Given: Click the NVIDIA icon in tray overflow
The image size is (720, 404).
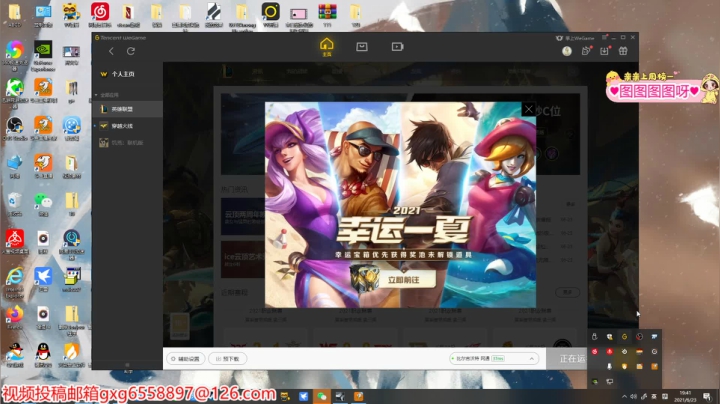Looking at the screenshot, I should click(x=595, y=382).
